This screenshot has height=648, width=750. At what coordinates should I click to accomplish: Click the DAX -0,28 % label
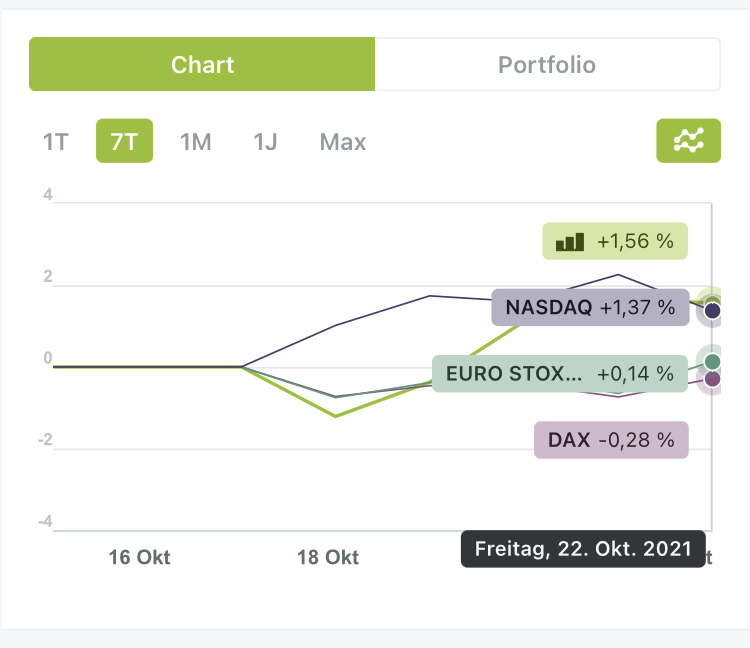click(611, 439)
